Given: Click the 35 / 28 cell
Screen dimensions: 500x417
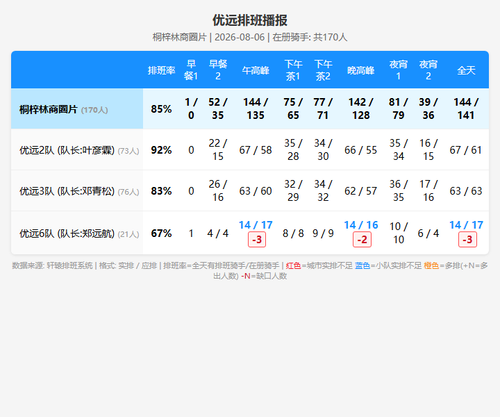Looking at the screenshot, I should pos(293,150).
